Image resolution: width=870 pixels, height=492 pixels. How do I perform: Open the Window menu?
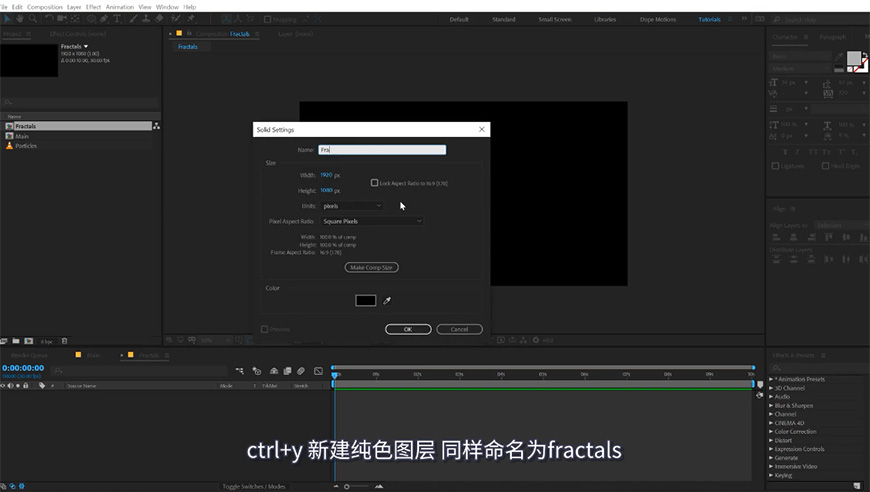167,7
